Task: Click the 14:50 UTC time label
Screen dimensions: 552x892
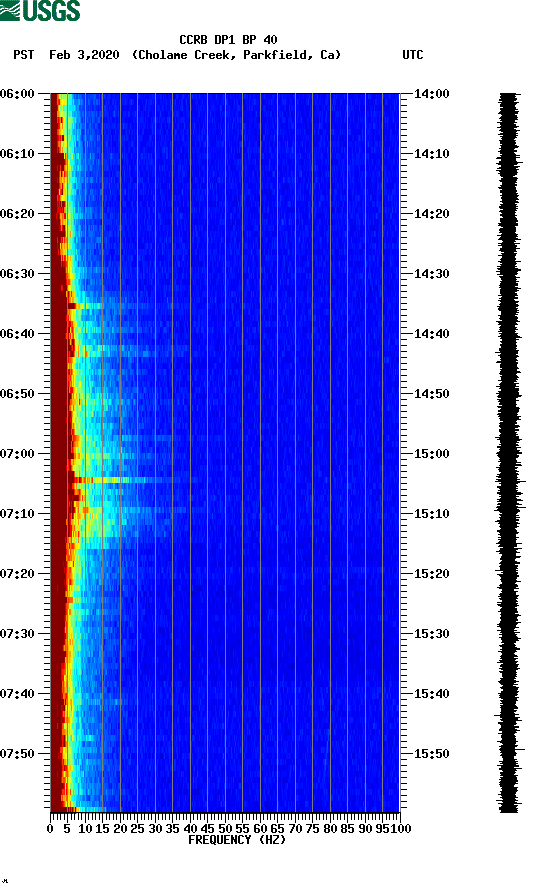Action: 432,394
